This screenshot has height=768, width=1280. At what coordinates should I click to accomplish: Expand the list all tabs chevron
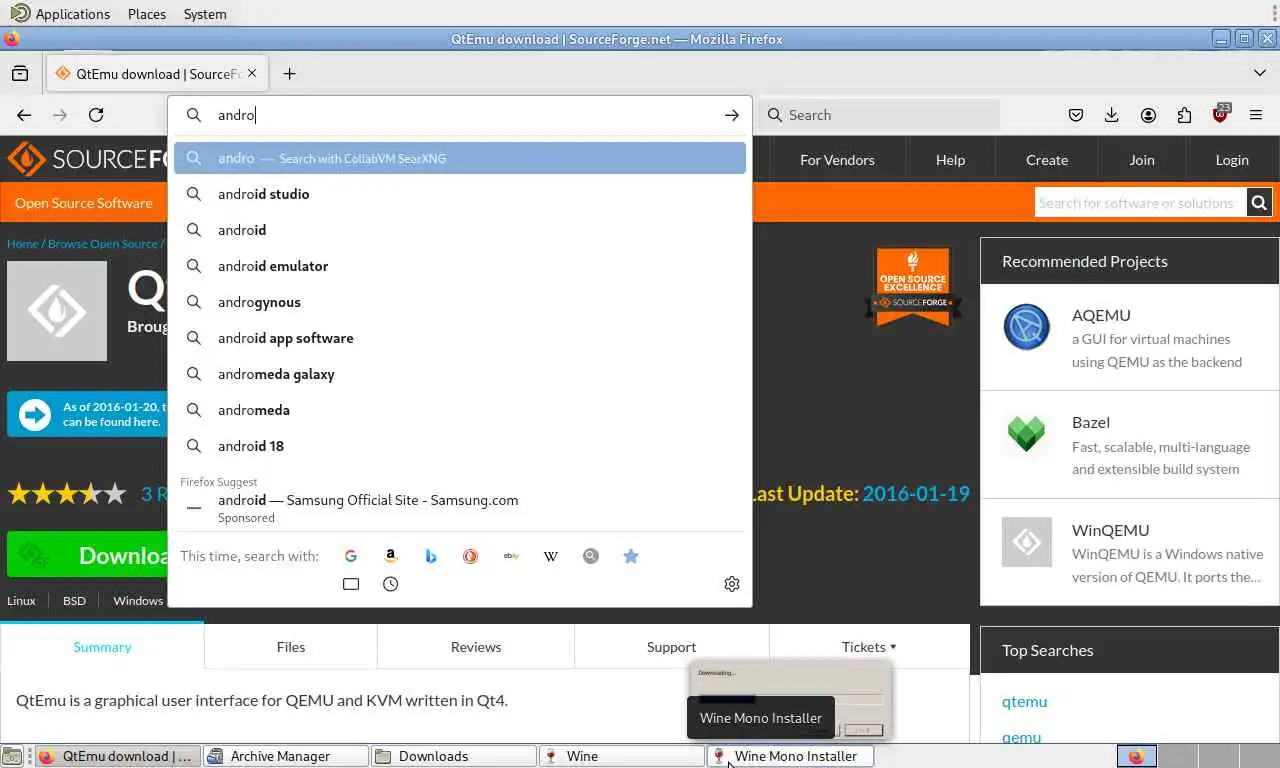[x=1260, y=73]
